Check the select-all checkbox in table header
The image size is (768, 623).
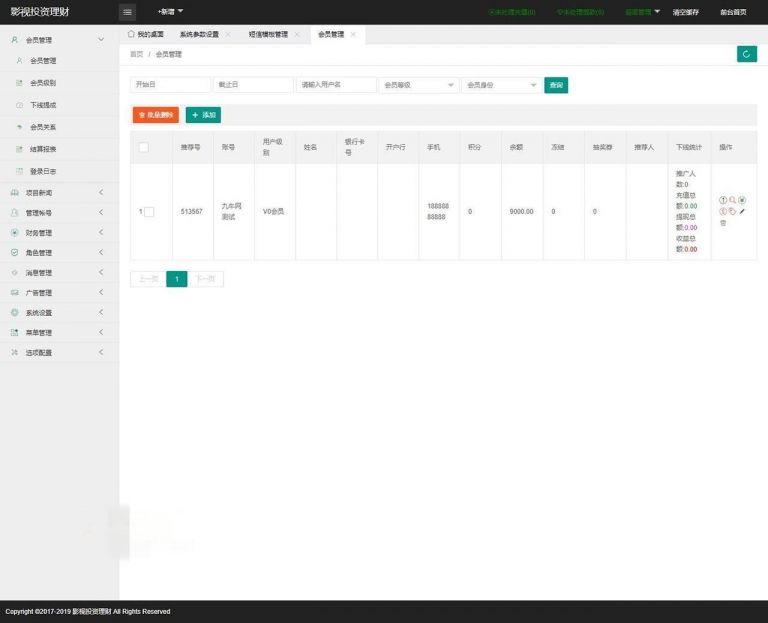pos(144,147)
